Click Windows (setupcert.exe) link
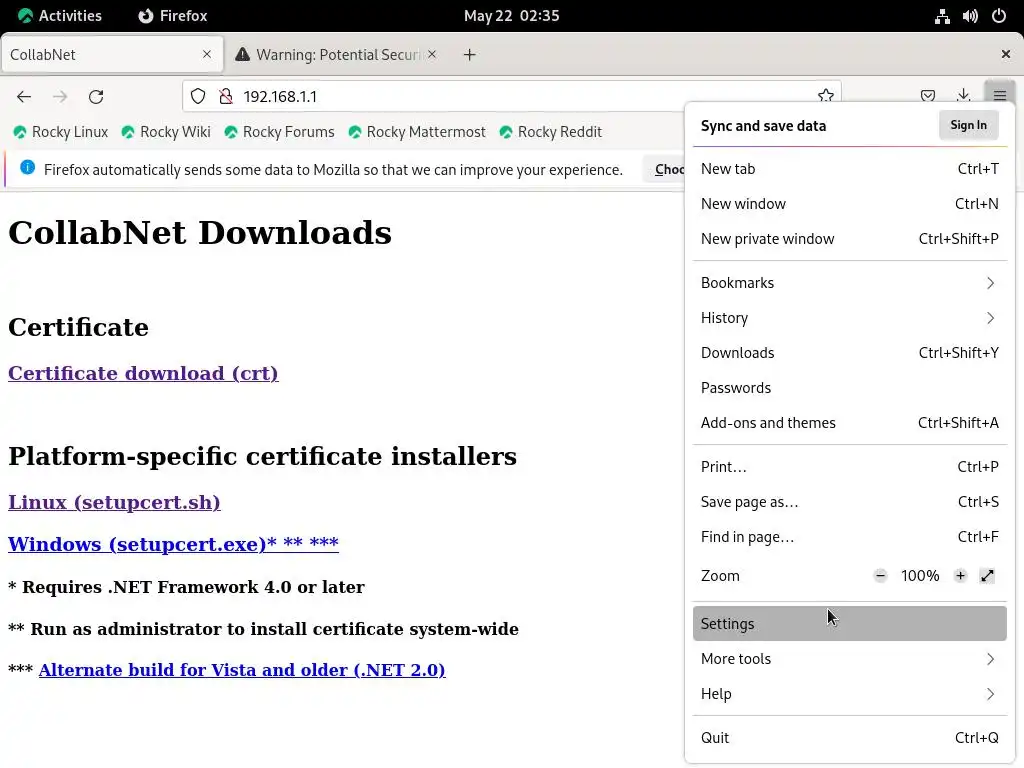This screenshot has width=1024, height=768. point(173,544)
